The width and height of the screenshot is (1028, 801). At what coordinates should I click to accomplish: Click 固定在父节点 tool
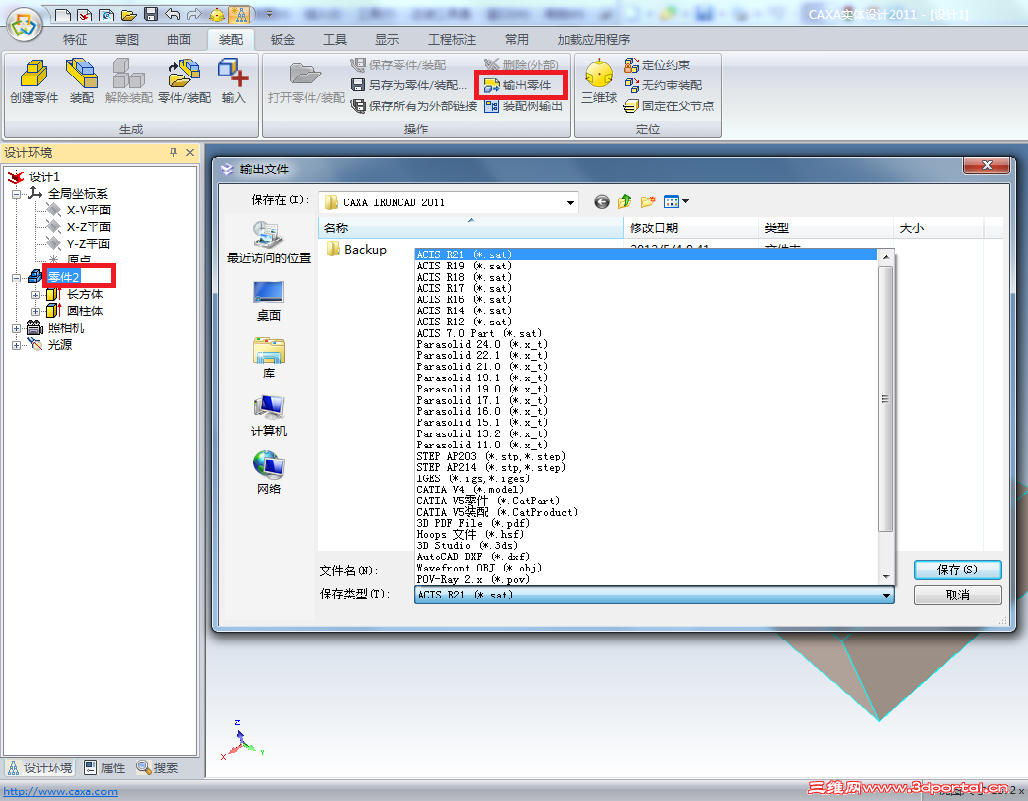(x=669, y=106)
